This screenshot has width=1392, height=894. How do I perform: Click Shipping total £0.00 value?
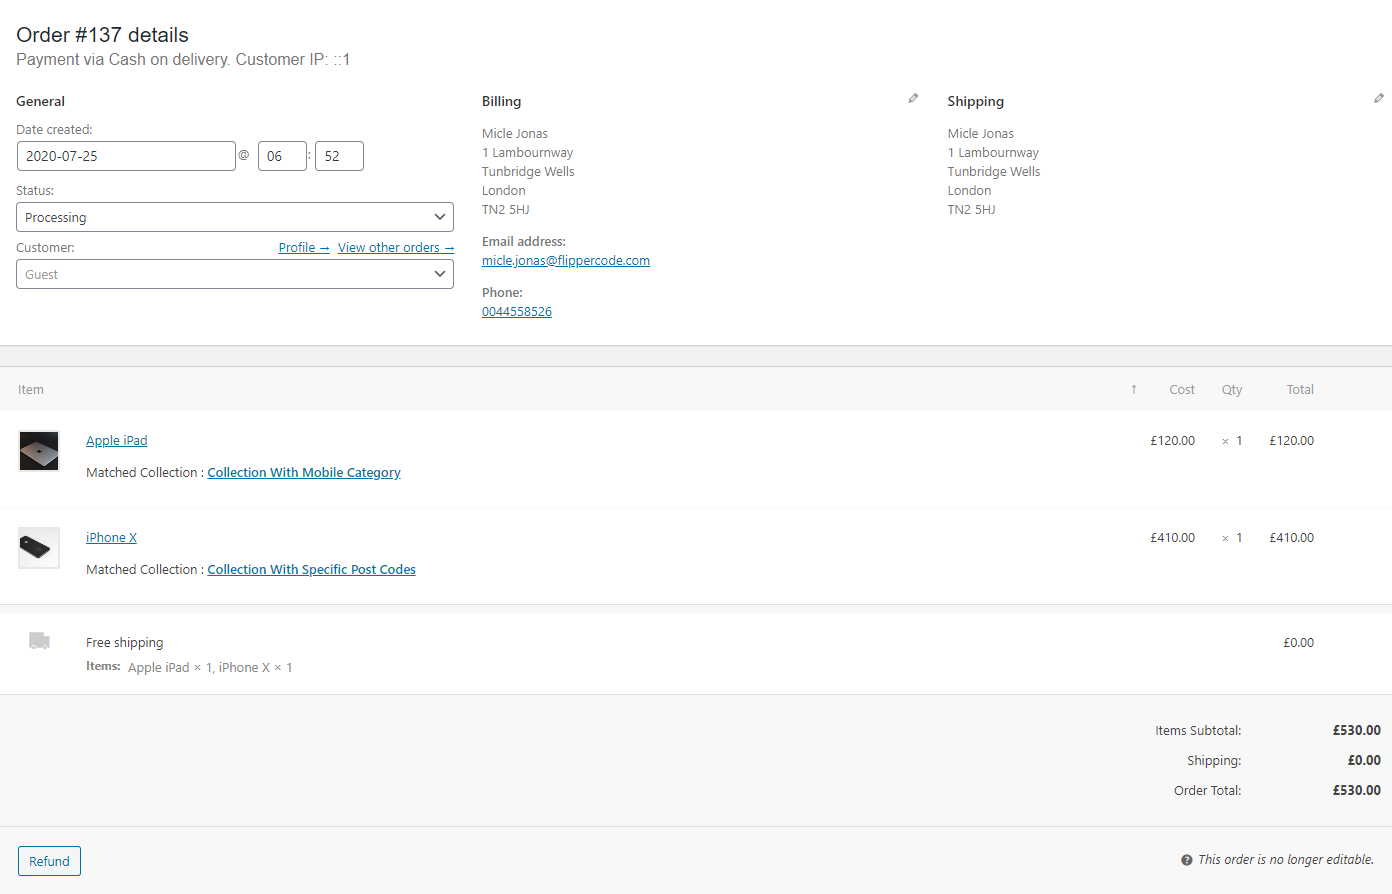tap(1364, 761)
